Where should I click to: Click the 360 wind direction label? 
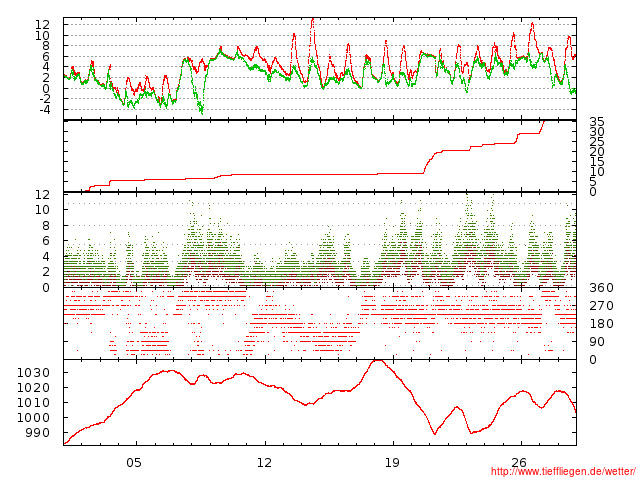601,288
